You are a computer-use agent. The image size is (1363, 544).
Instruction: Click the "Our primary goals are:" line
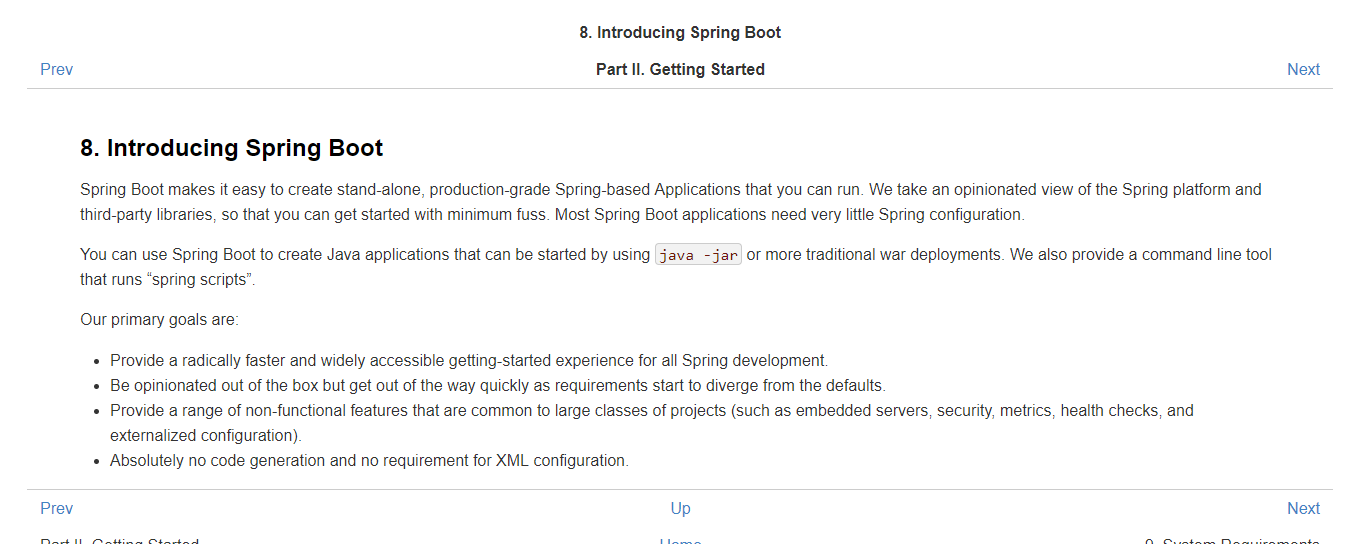[160, 320]
